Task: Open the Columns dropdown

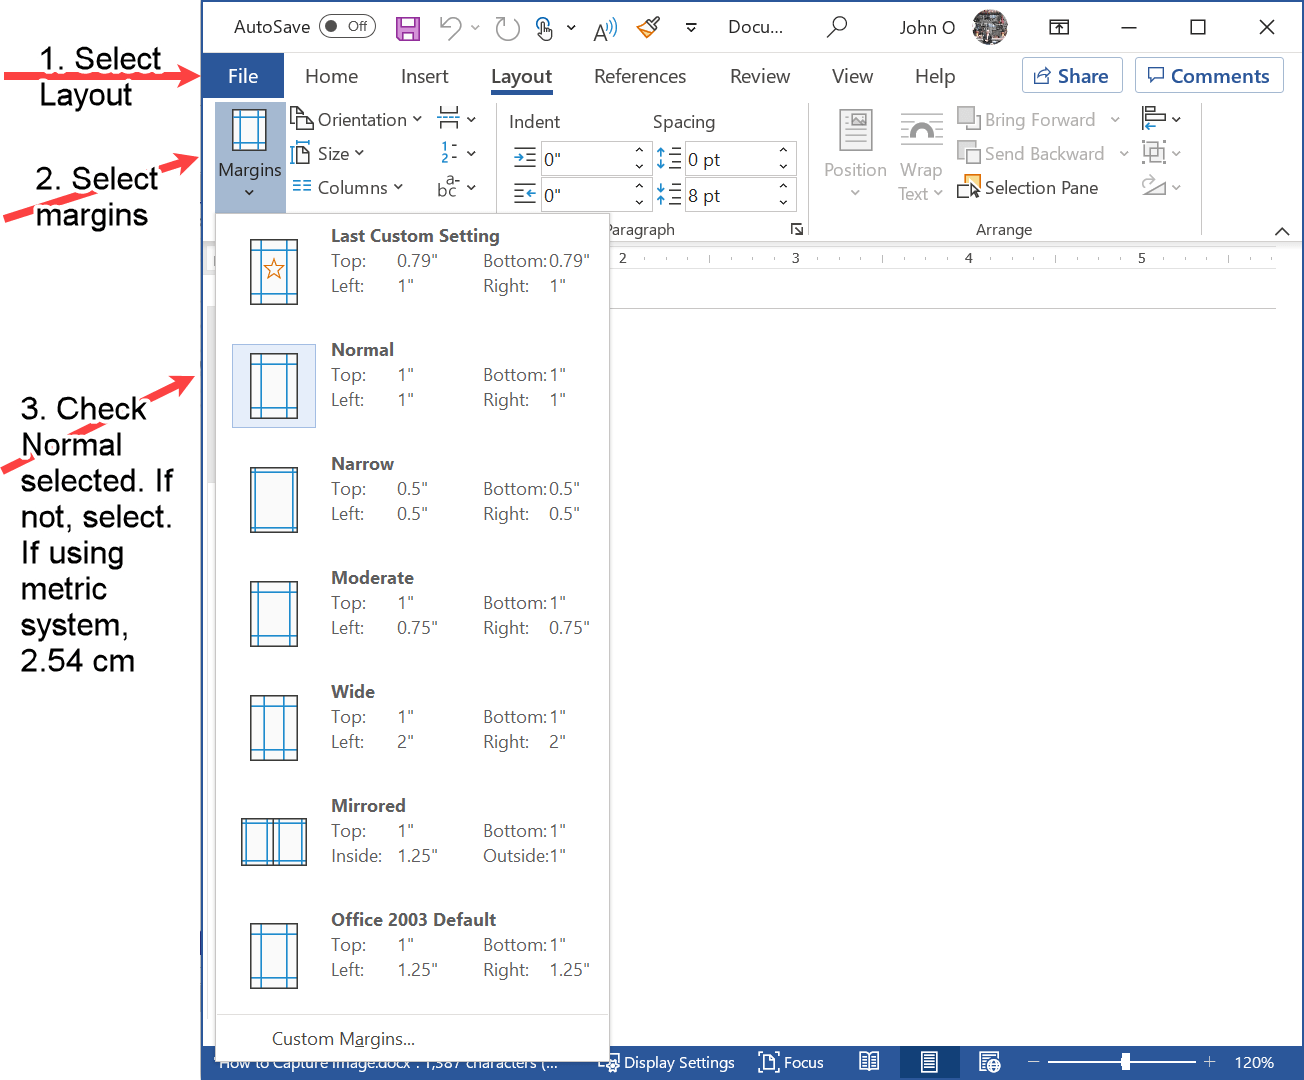Action: coord(347,187)
